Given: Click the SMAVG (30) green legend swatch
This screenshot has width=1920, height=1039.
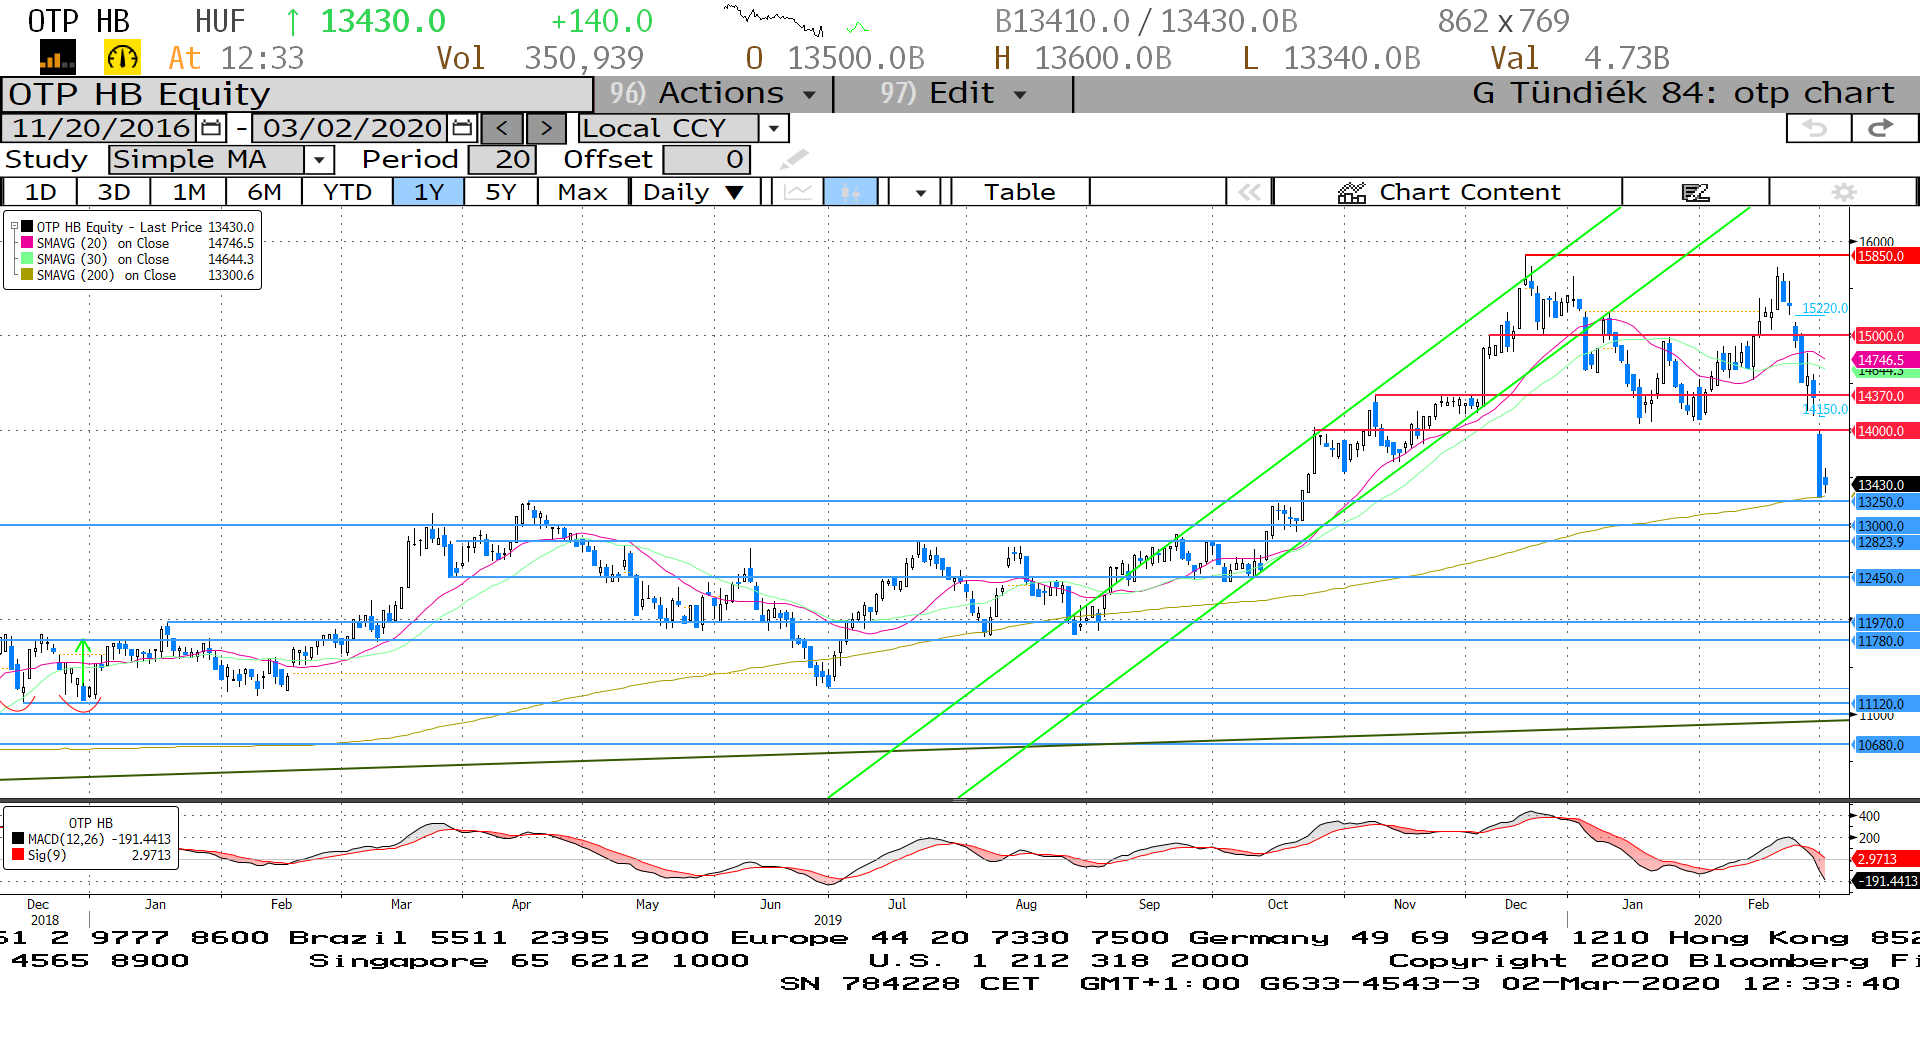Looking at the screenshot, I should pos(27,259).
